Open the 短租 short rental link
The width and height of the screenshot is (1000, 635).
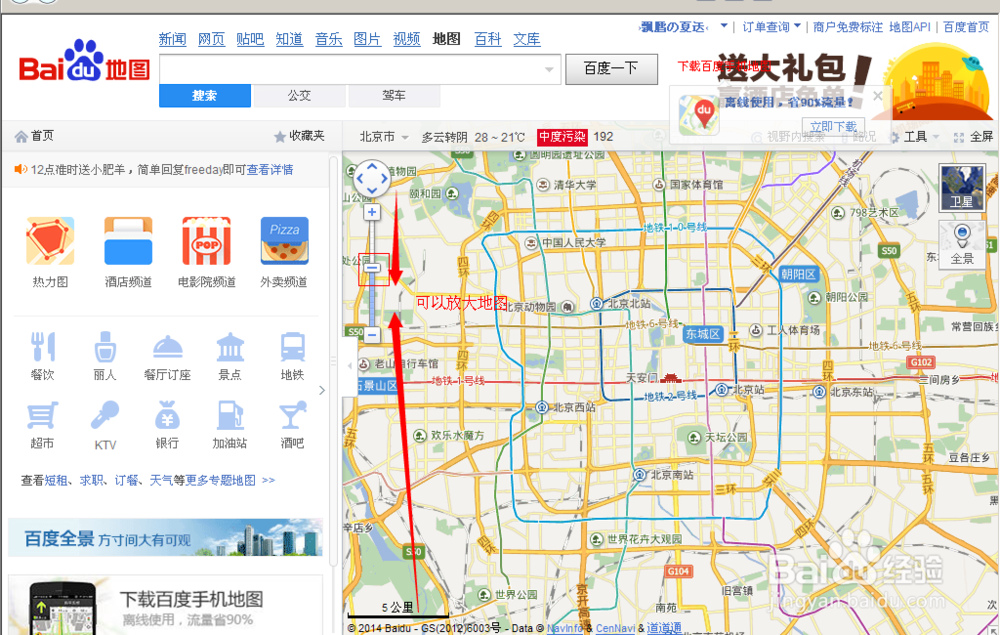55,480
